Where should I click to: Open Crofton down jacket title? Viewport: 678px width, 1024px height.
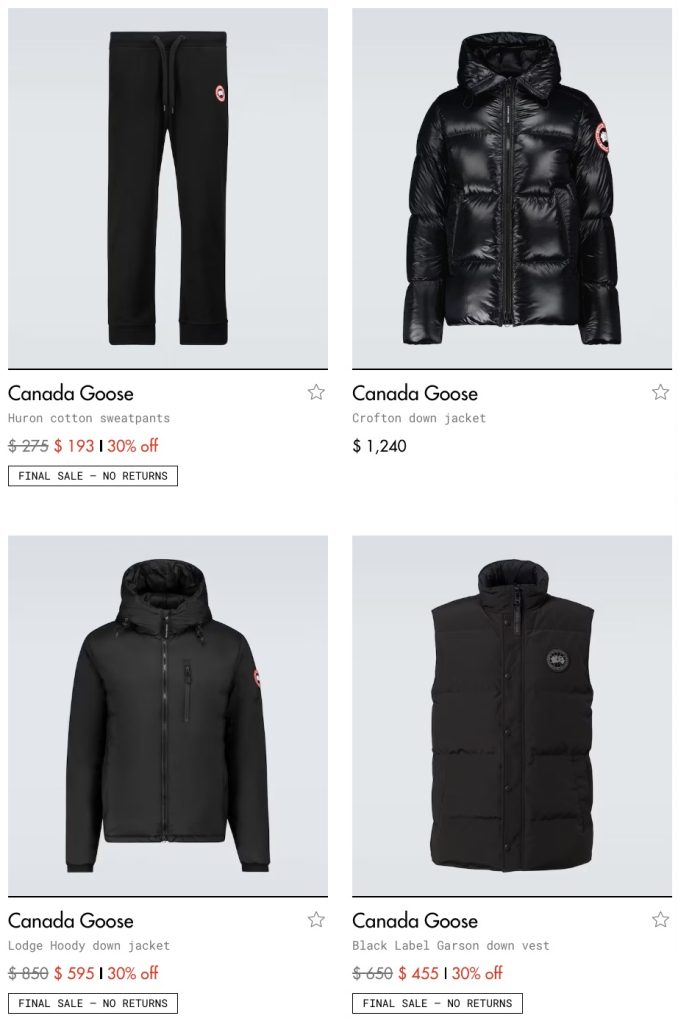click(x=419, y=418)
